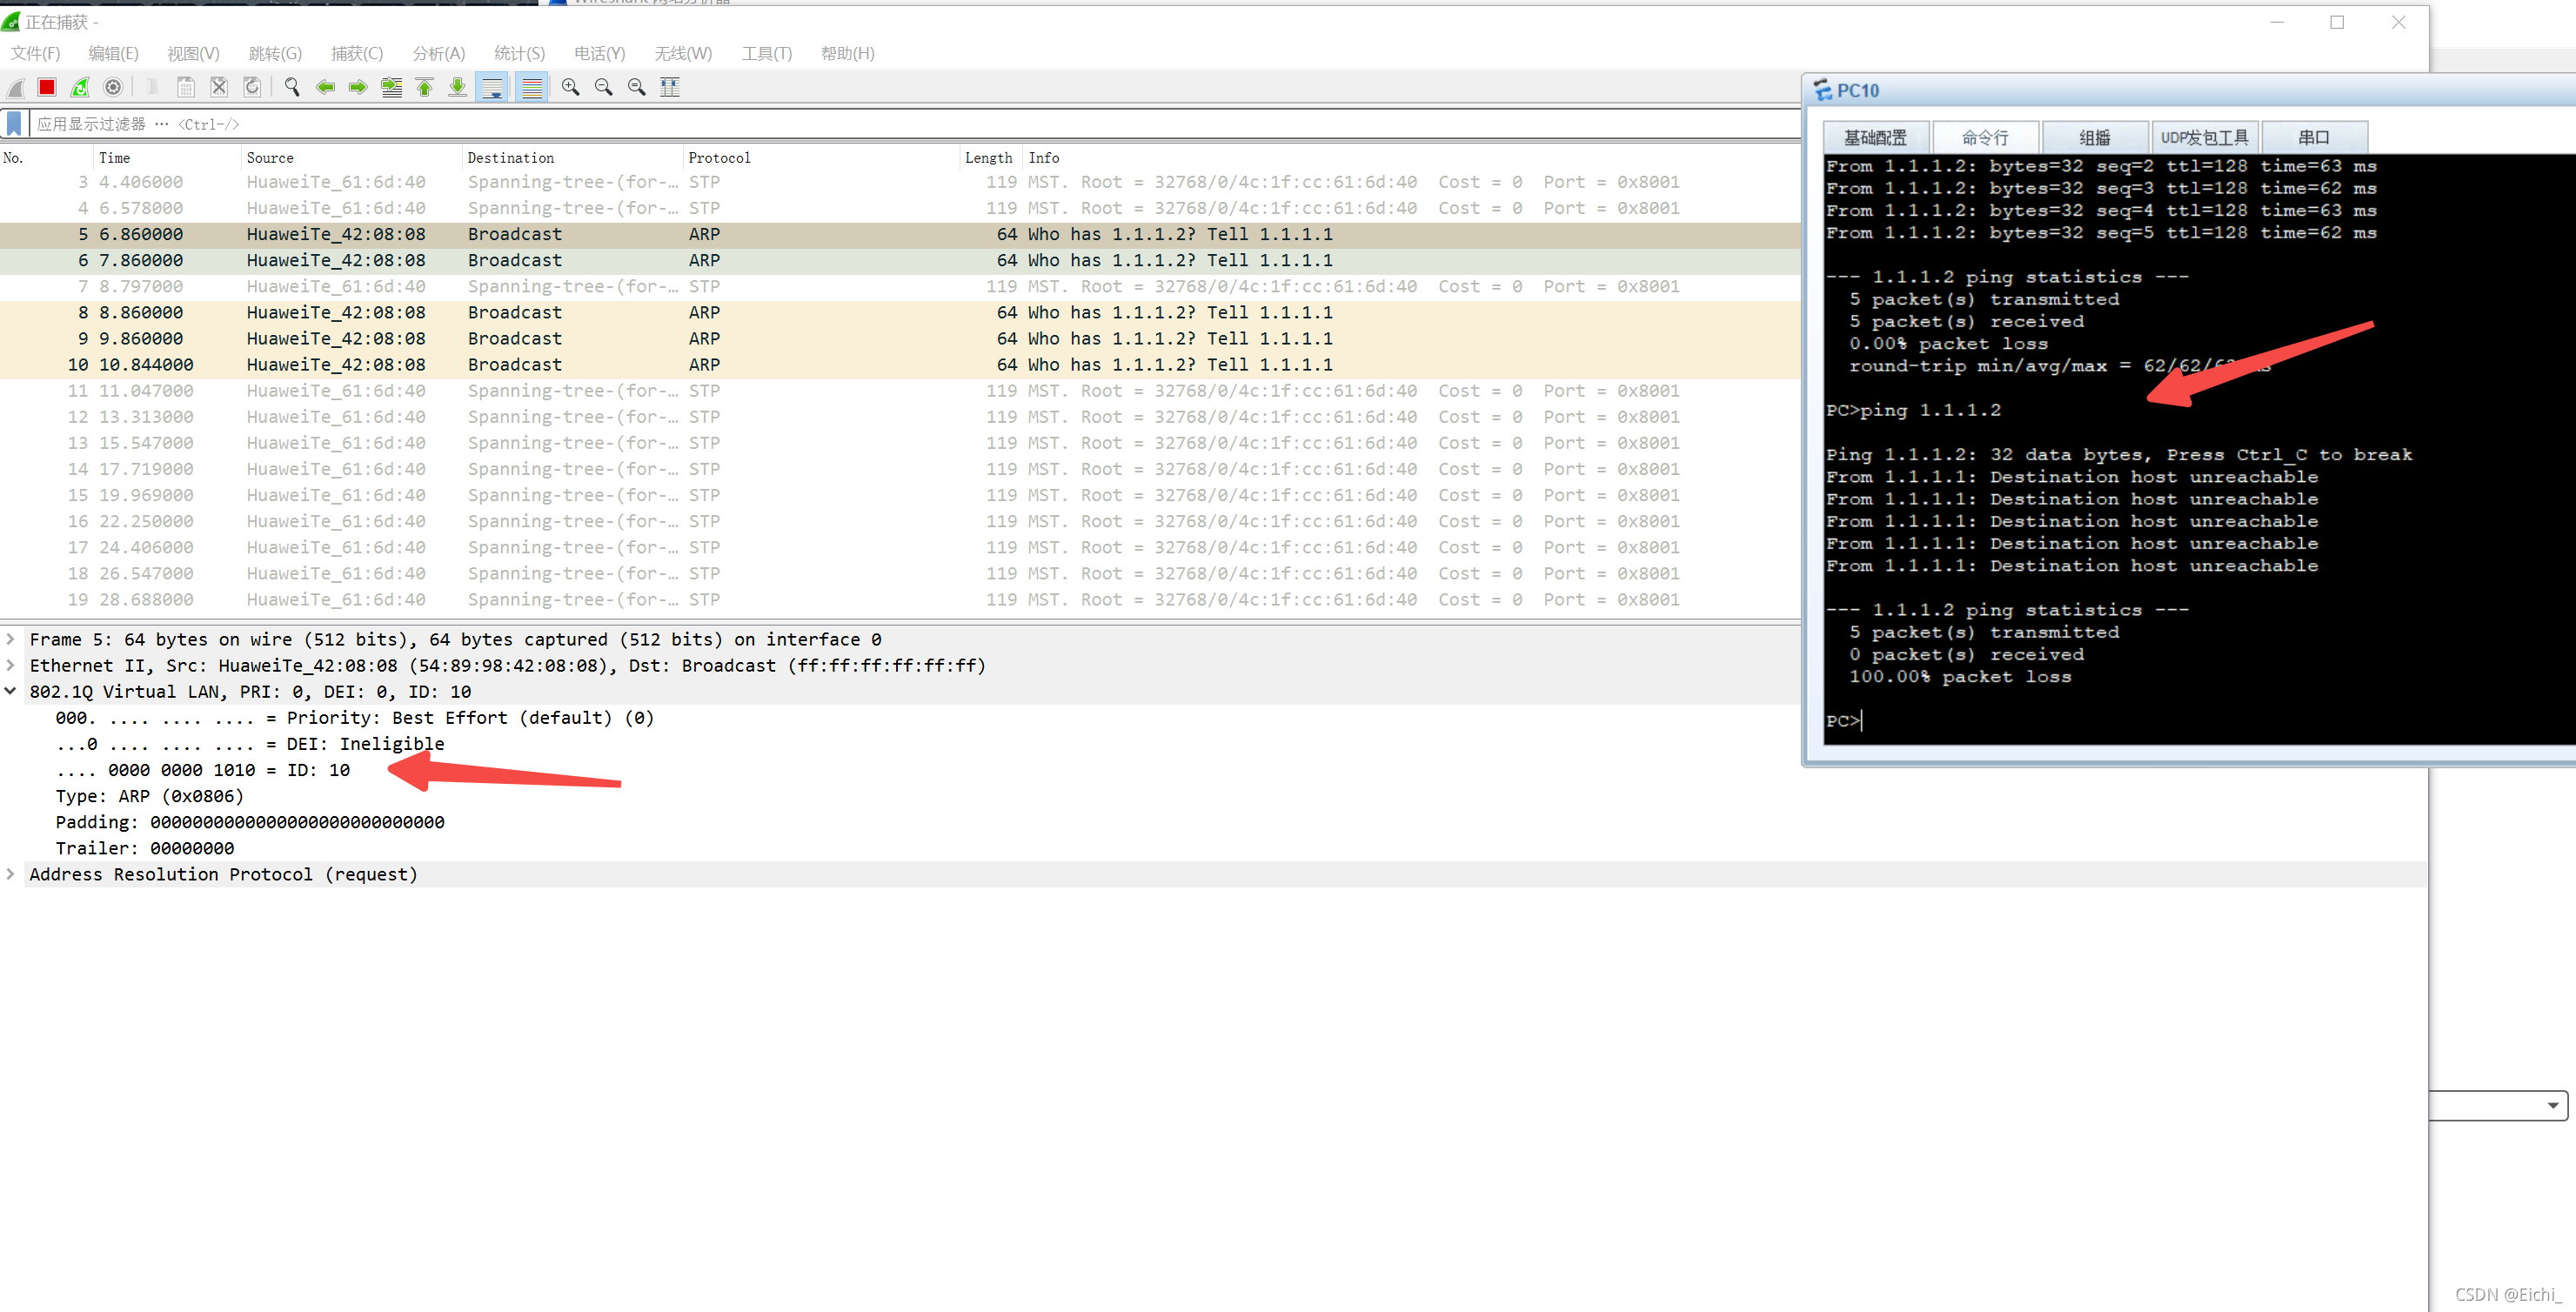Open the 视图(V) menu
Image resolution: width=2576 pixels, height=1312 pixels.
(194, 53)
